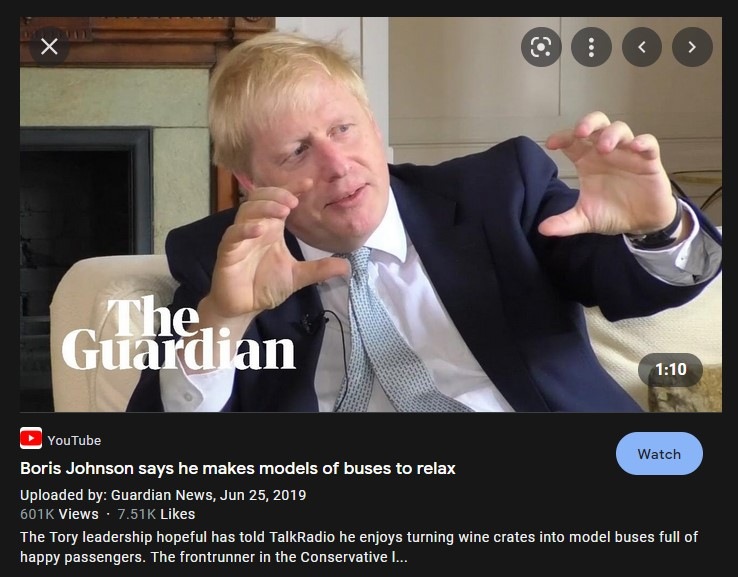Click The Guardian watermark on the thumbnail
Image resolution: width=738 pixels, height=577 pixels.
click(178, 333)
